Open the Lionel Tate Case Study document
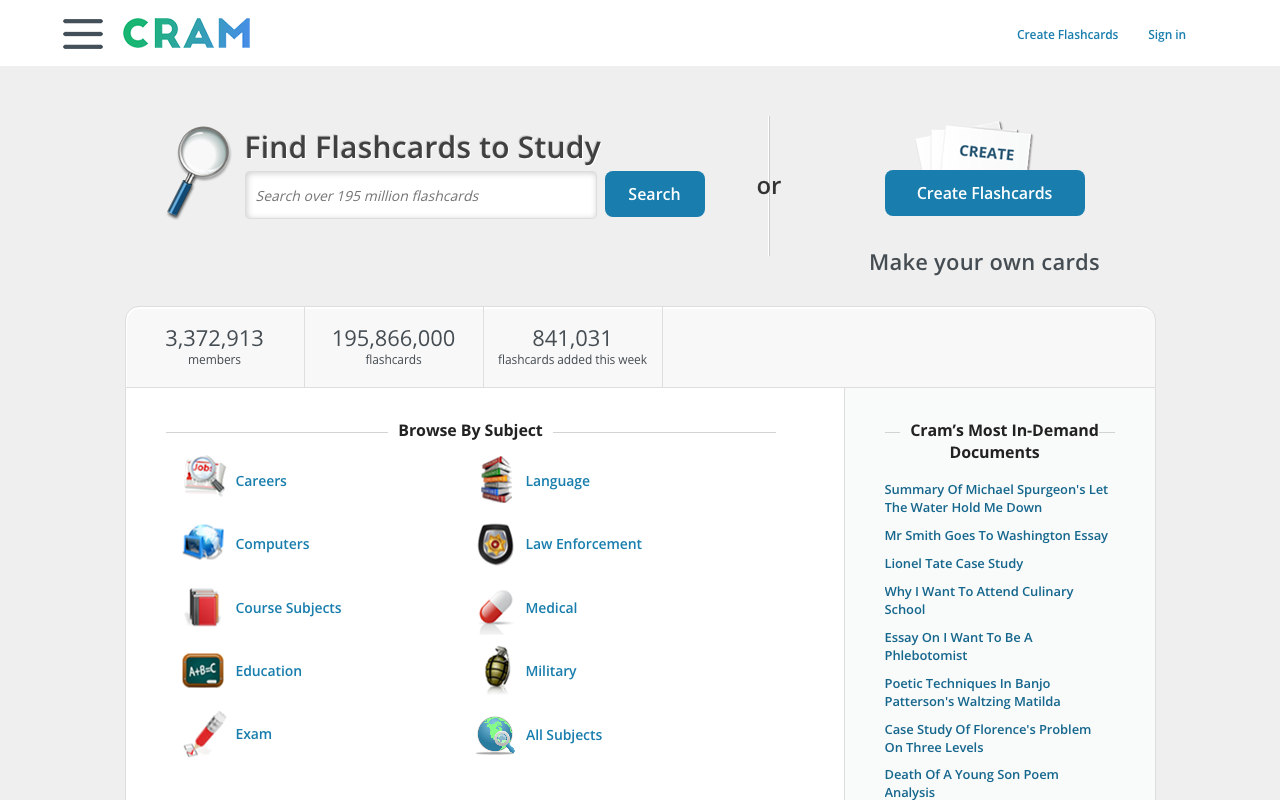The height and width of the screenshot is (800, 1280). (x=954, y=563)
